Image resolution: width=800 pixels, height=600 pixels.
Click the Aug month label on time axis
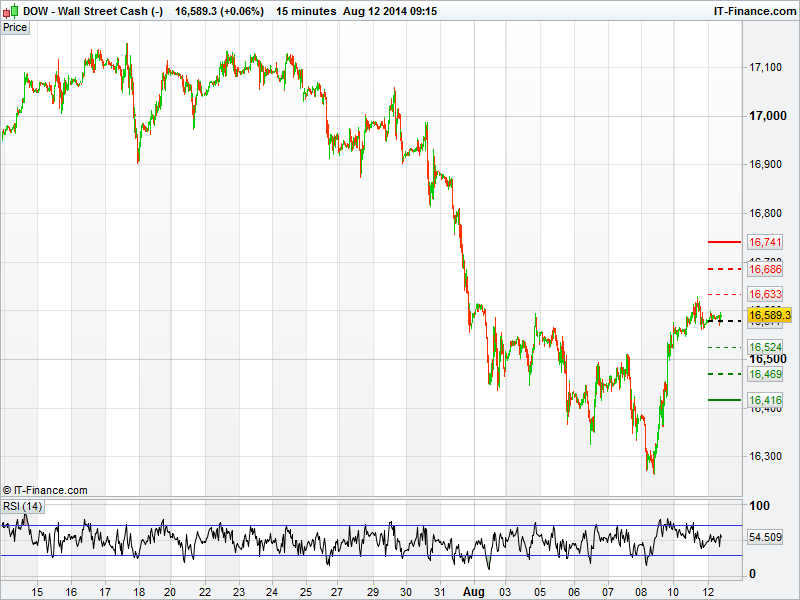[x=473, y=592]
